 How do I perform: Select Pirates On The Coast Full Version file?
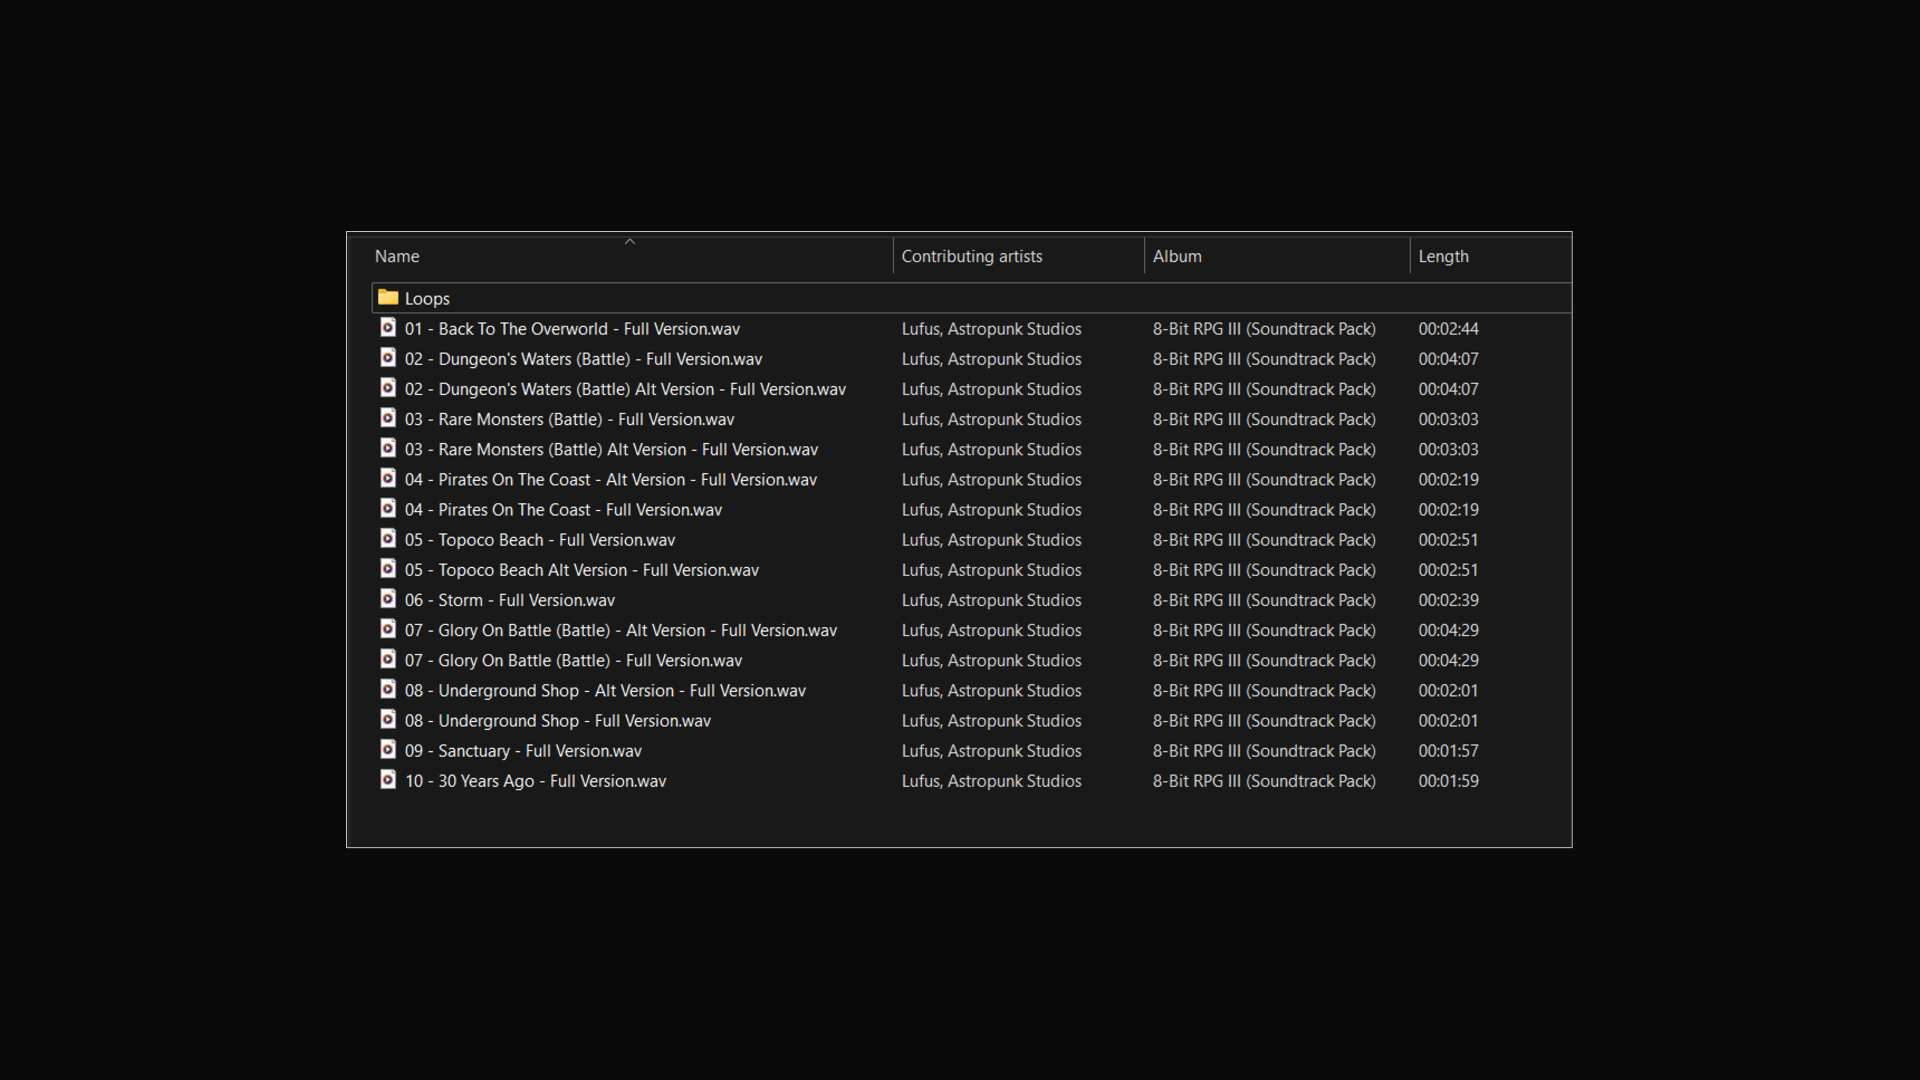point(563,510)
